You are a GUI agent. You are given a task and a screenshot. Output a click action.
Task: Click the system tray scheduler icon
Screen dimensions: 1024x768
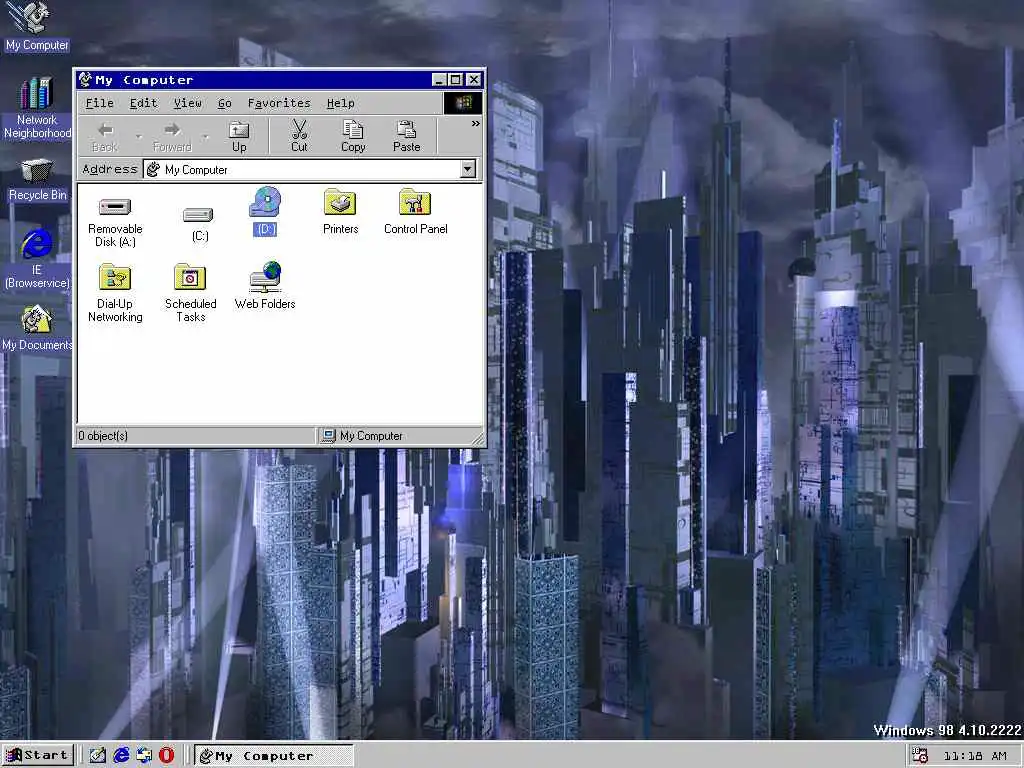pos(920,756)
